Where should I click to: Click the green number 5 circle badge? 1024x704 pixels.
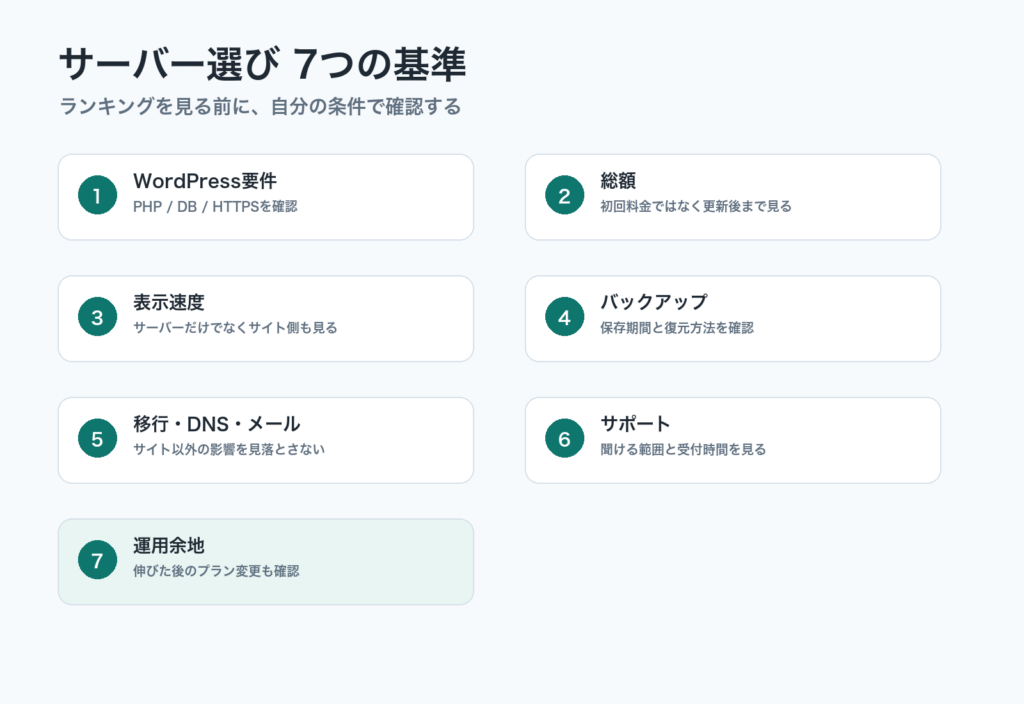[x=97, y=438]
